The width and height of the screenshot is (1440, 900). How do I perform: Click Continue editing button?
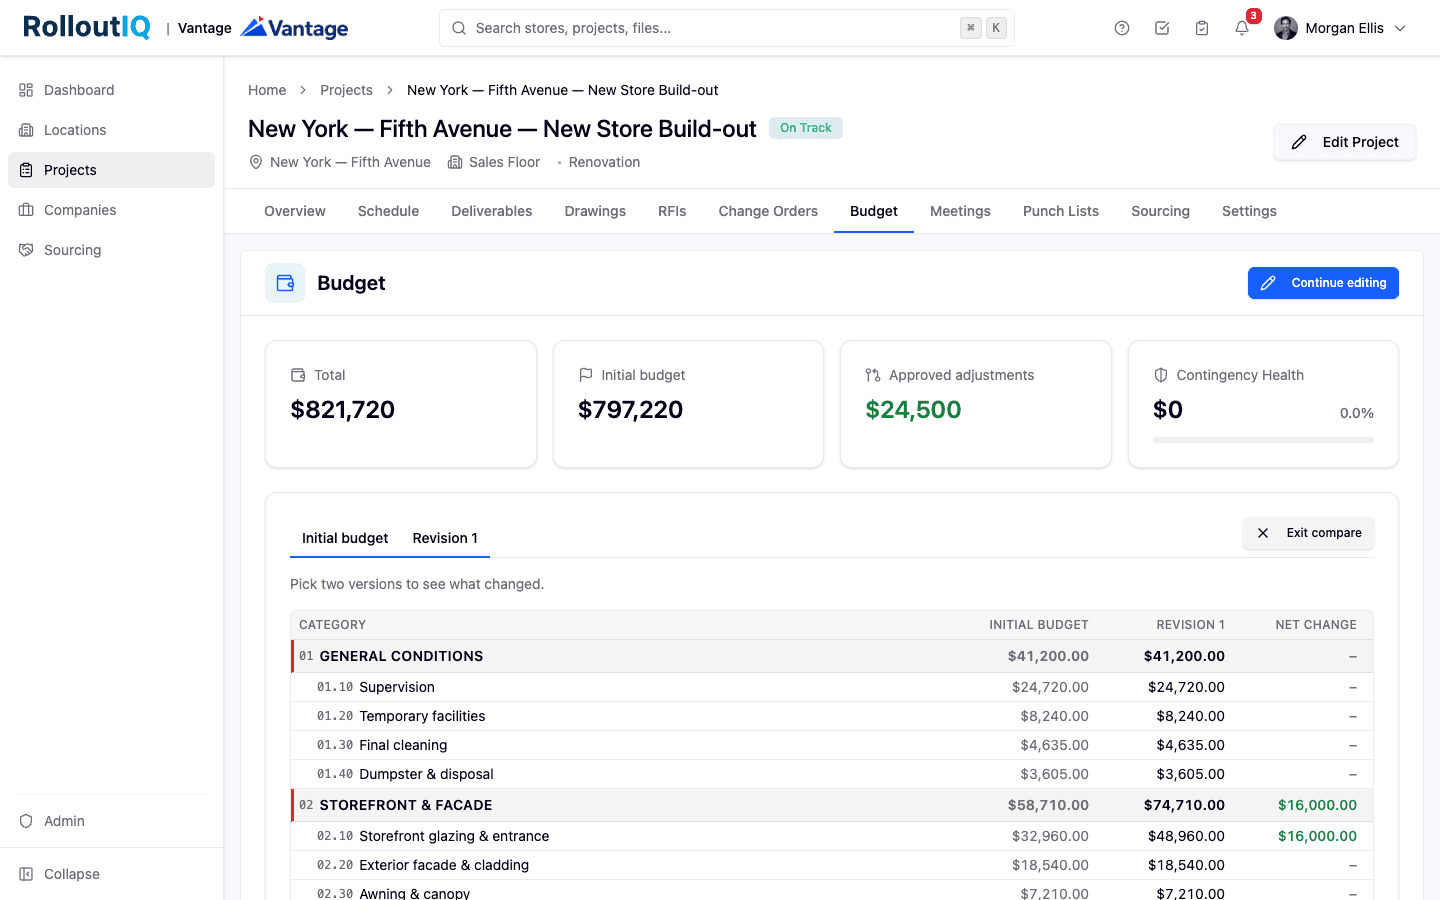click(1323, 283)
